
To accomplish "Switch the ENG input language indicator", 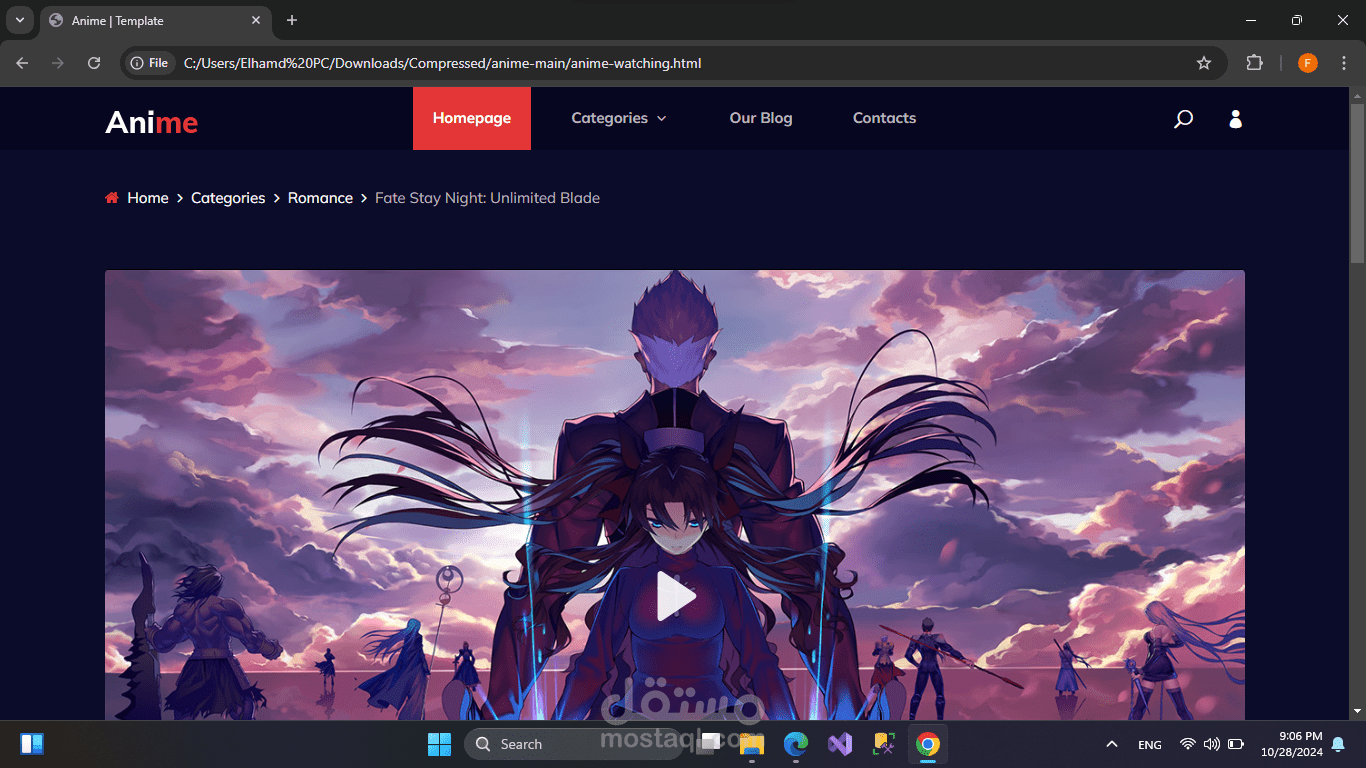I will tap(1150, 745).
